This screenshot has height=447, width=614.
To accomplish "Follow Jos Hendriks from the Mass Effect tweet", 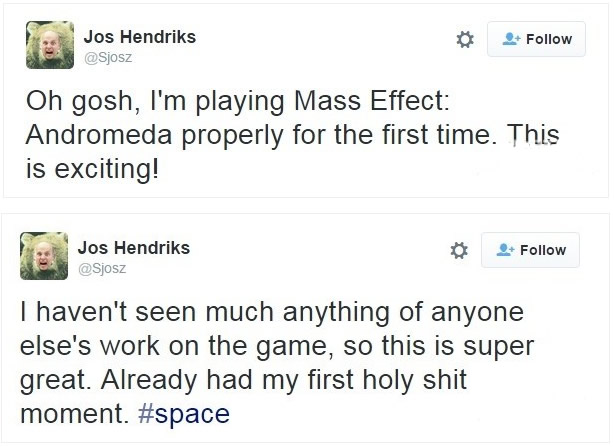I will pyautogui.click(x=535, y=39).
